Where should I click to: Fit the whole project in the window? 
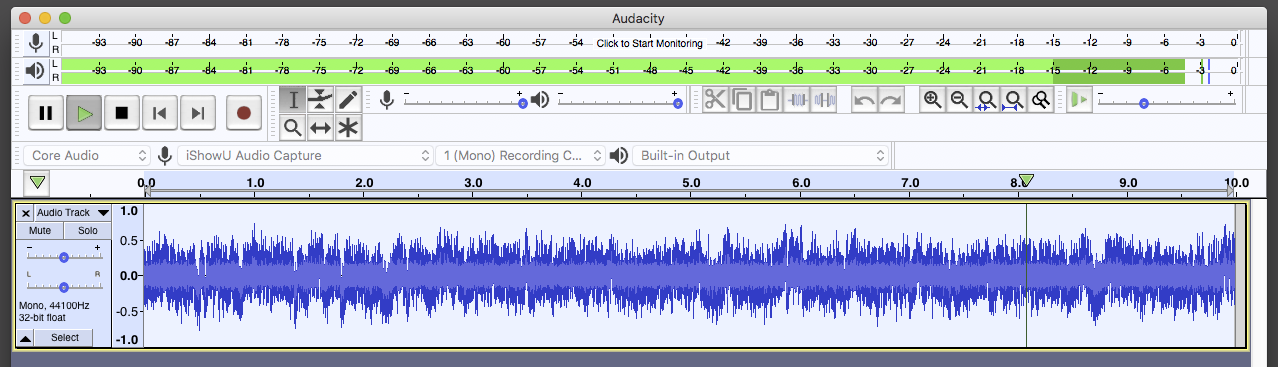1013,99
